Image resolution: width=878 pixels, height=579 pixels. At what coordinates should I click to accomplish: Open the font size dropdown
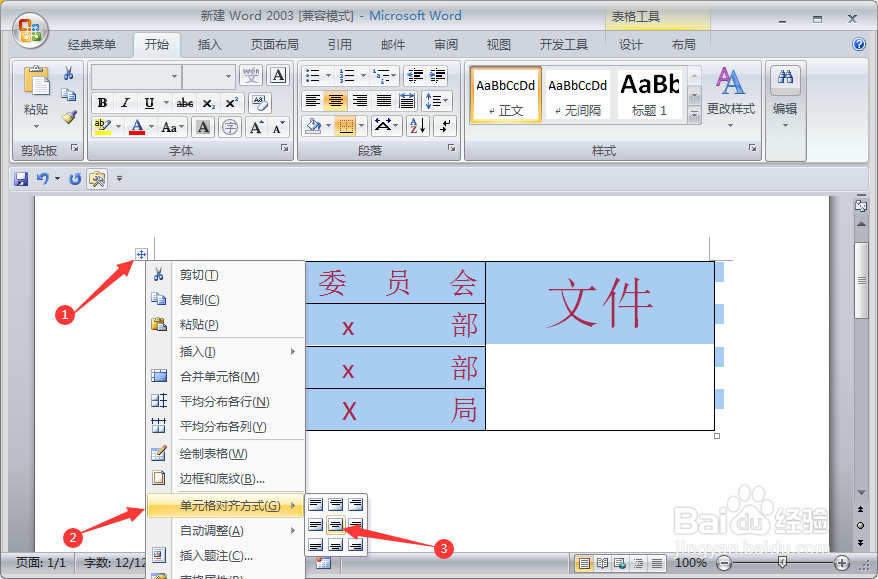tap(228, 76)
